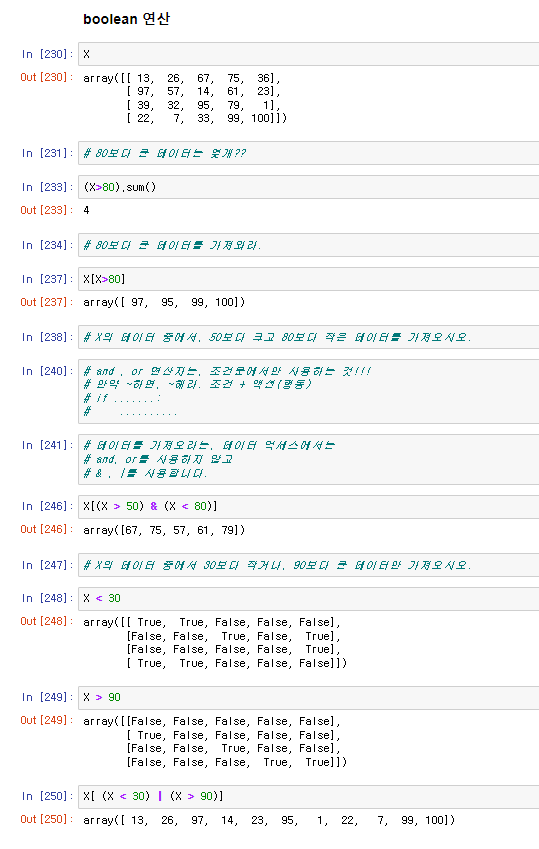Click the cell with X > 90
The width and height of the screenshot is (539, 849).
[308, 697]
